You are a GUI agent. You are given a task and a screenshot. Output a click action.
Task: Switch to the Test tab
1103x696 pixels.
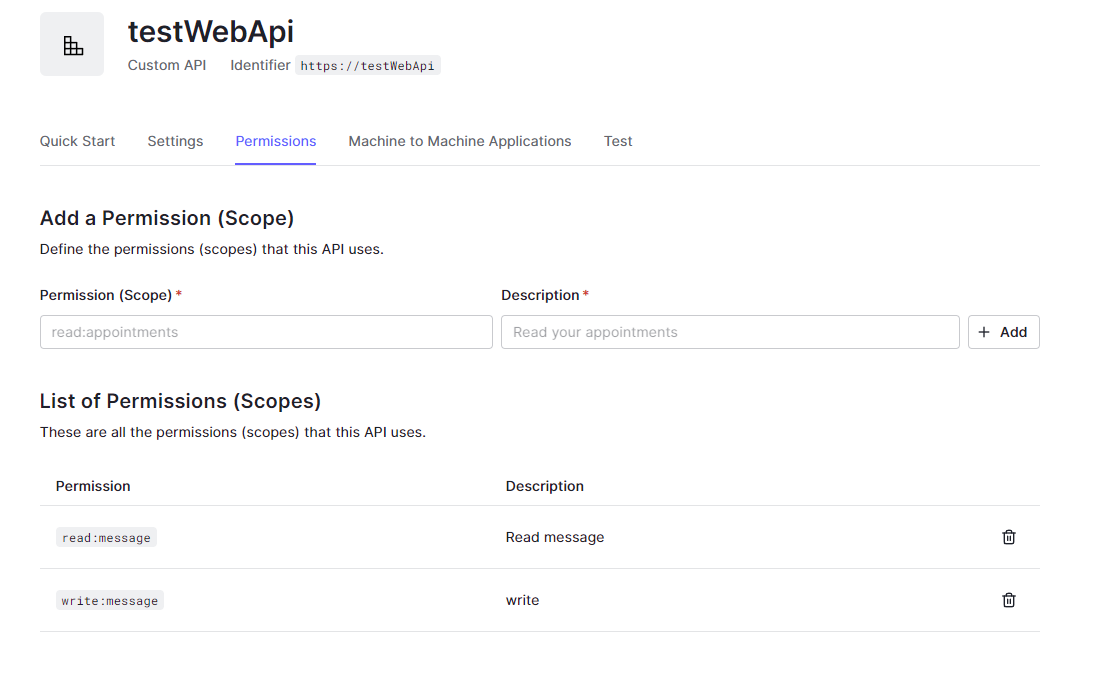coord(618,141)
